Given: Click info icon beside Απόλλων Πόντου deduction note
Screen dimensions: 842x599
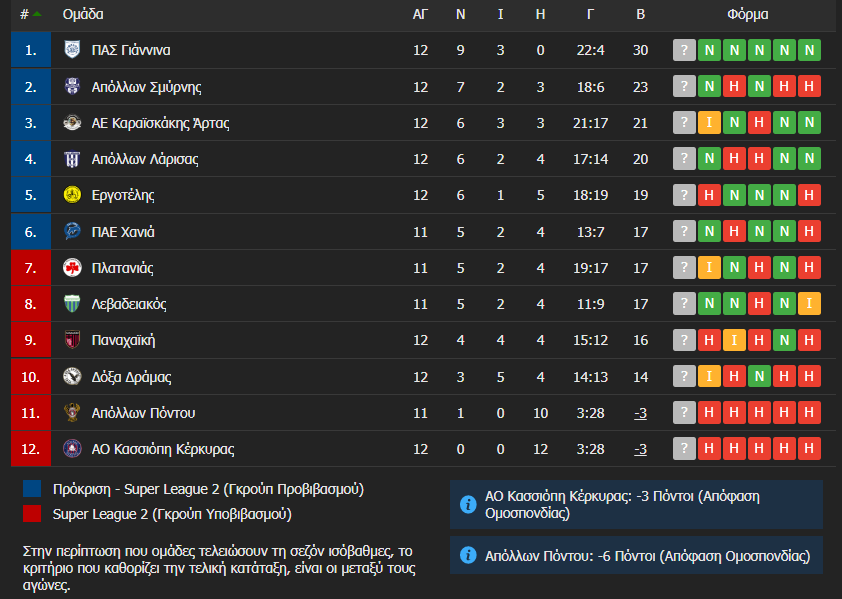Looking at the screenshot, I should coord(467,556).
